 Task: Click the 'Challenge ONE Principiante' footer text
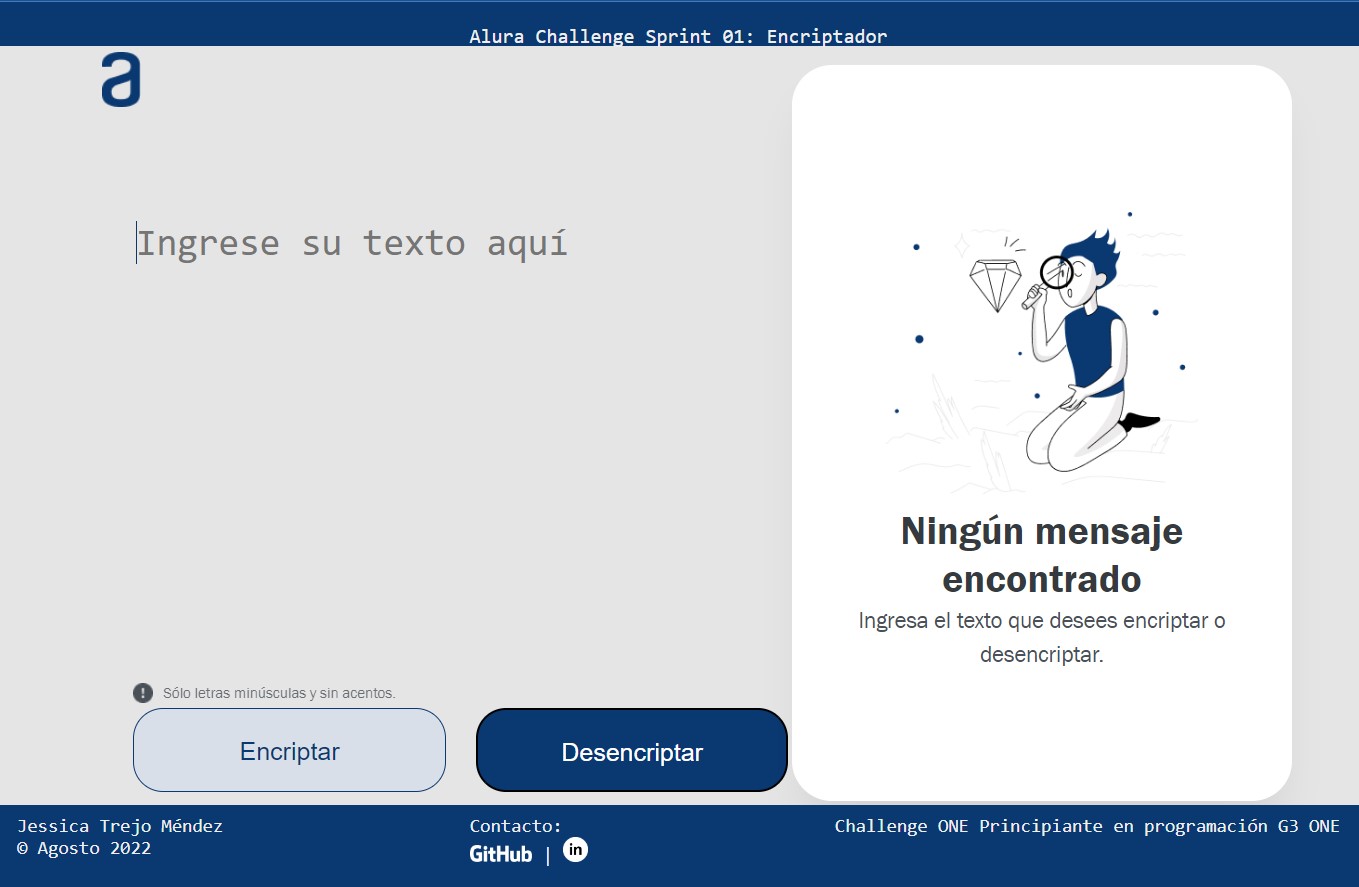(x=1086, y=826)
